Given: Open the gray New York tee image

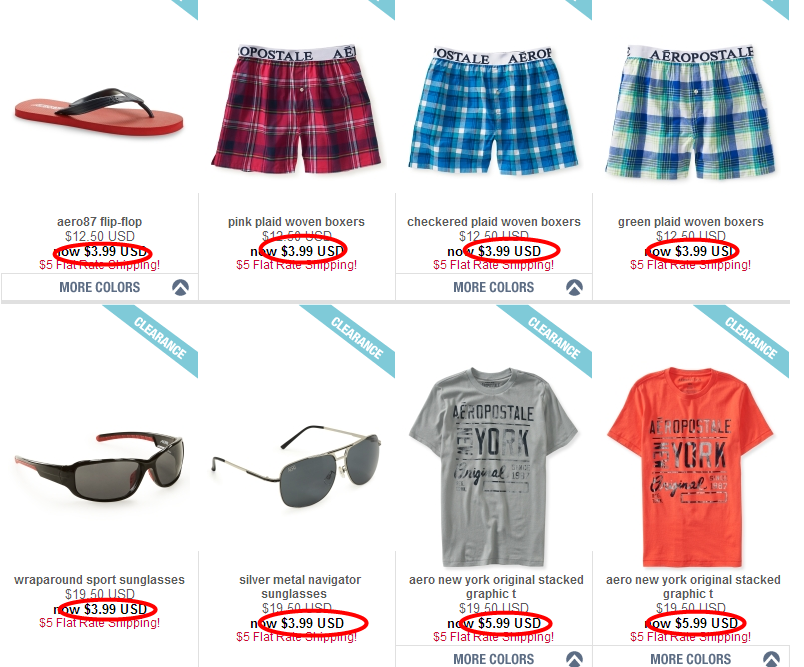Looking at the screenshot, I should (x=493, y=467).
